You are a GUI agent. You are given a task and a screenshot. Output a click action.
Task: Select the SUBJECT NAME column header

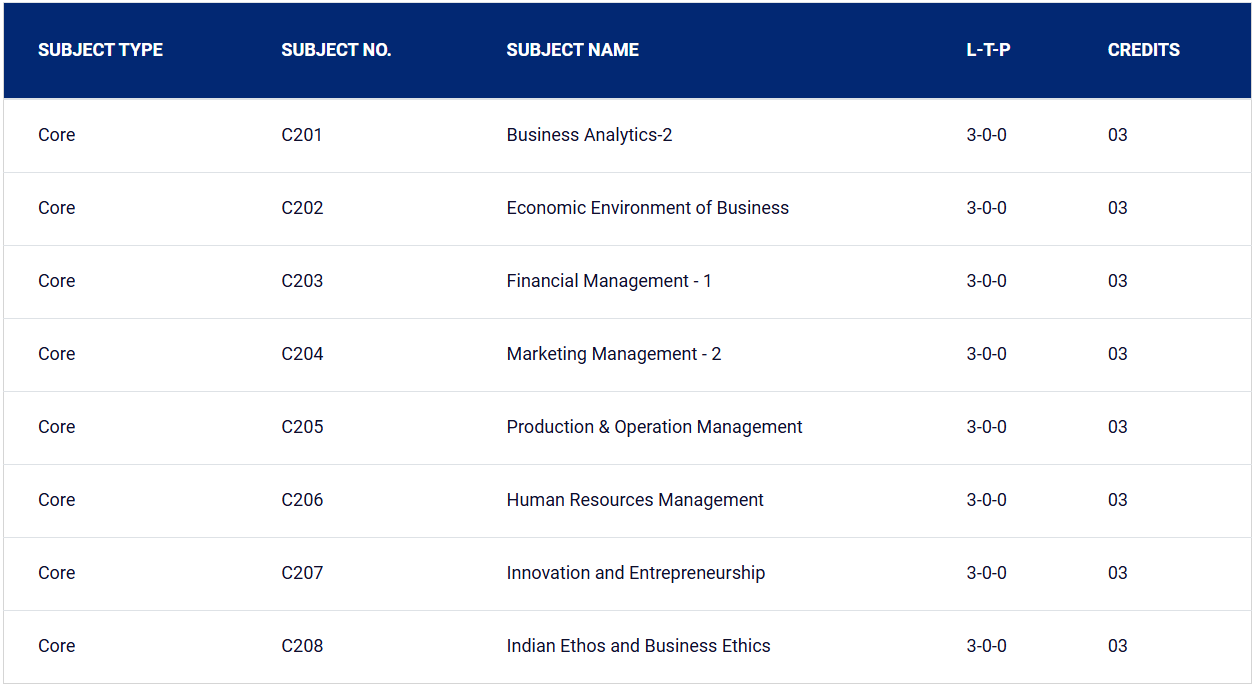point(572,50)
